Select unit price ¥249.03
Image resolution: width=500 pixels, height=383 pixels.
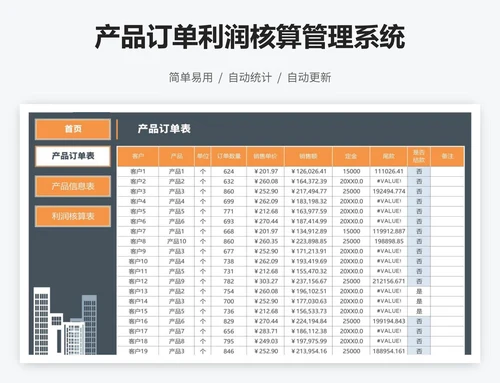[266, 341]
